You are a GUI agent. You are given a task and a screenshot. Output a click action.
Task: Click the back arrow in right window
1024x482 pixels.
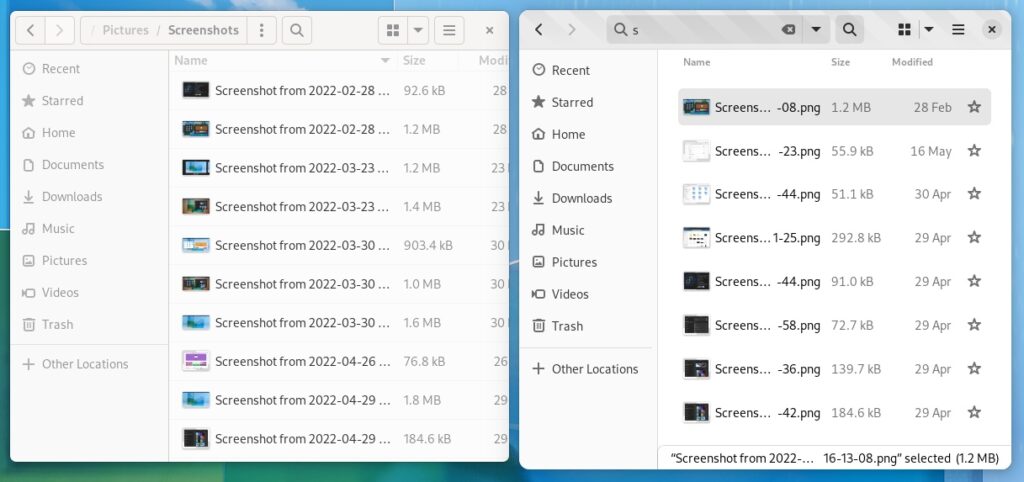pos(539,30)
